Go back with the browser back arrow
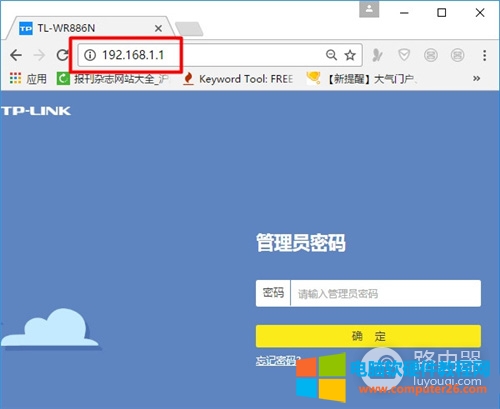The width and height of the screenshot is (500, 409). 16,55
